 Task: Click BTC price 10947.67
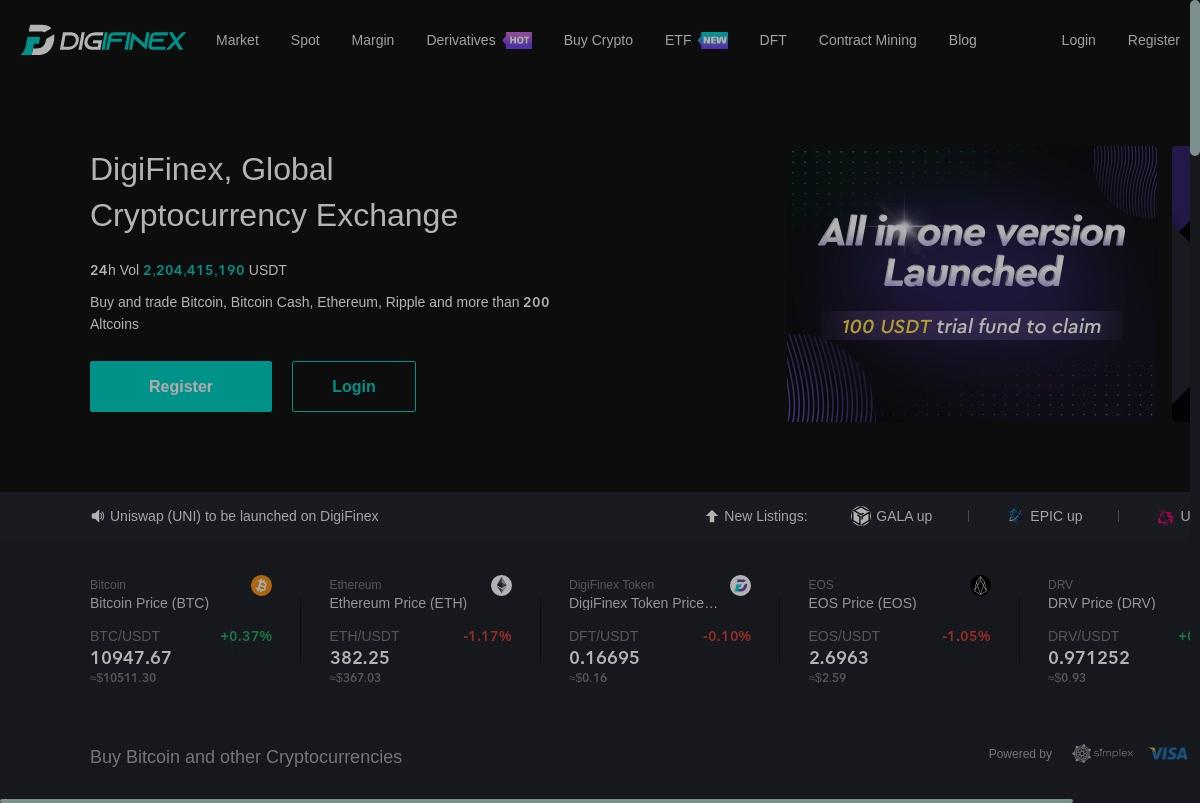point(131,658)
